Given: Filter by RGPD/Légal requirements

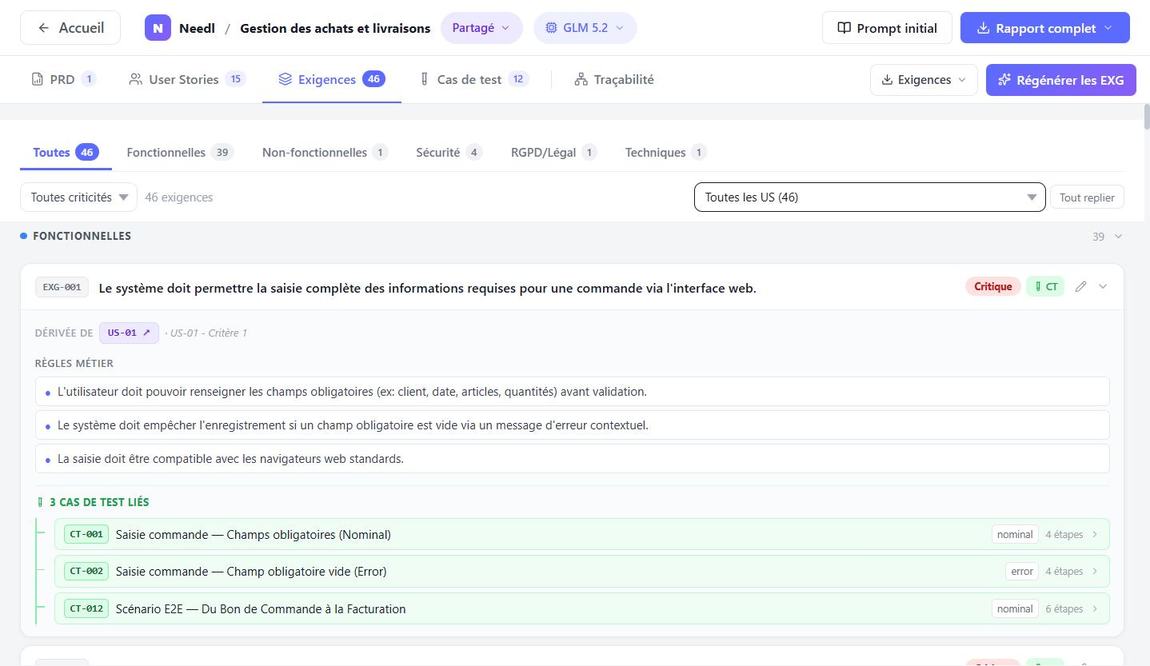Looking at the screenshot, I should coord(554,153).
